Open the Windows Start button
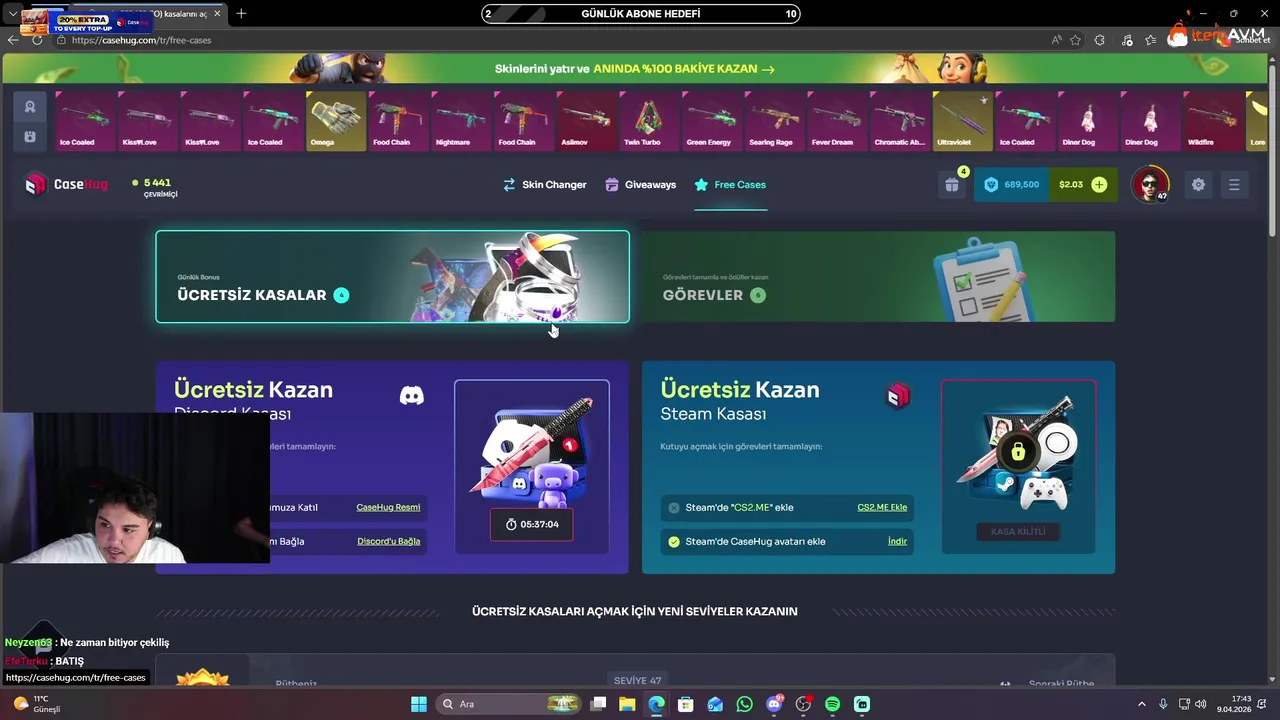The width and height of the screenshot is (1280, 720). [419, 704]
